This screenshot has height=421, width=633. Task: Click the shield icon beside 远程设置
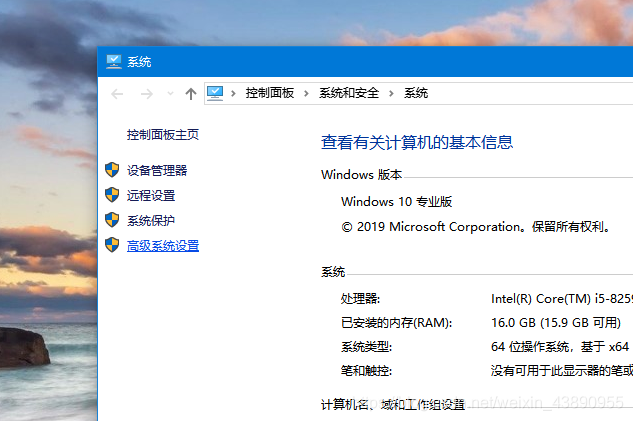coord(112,195)
